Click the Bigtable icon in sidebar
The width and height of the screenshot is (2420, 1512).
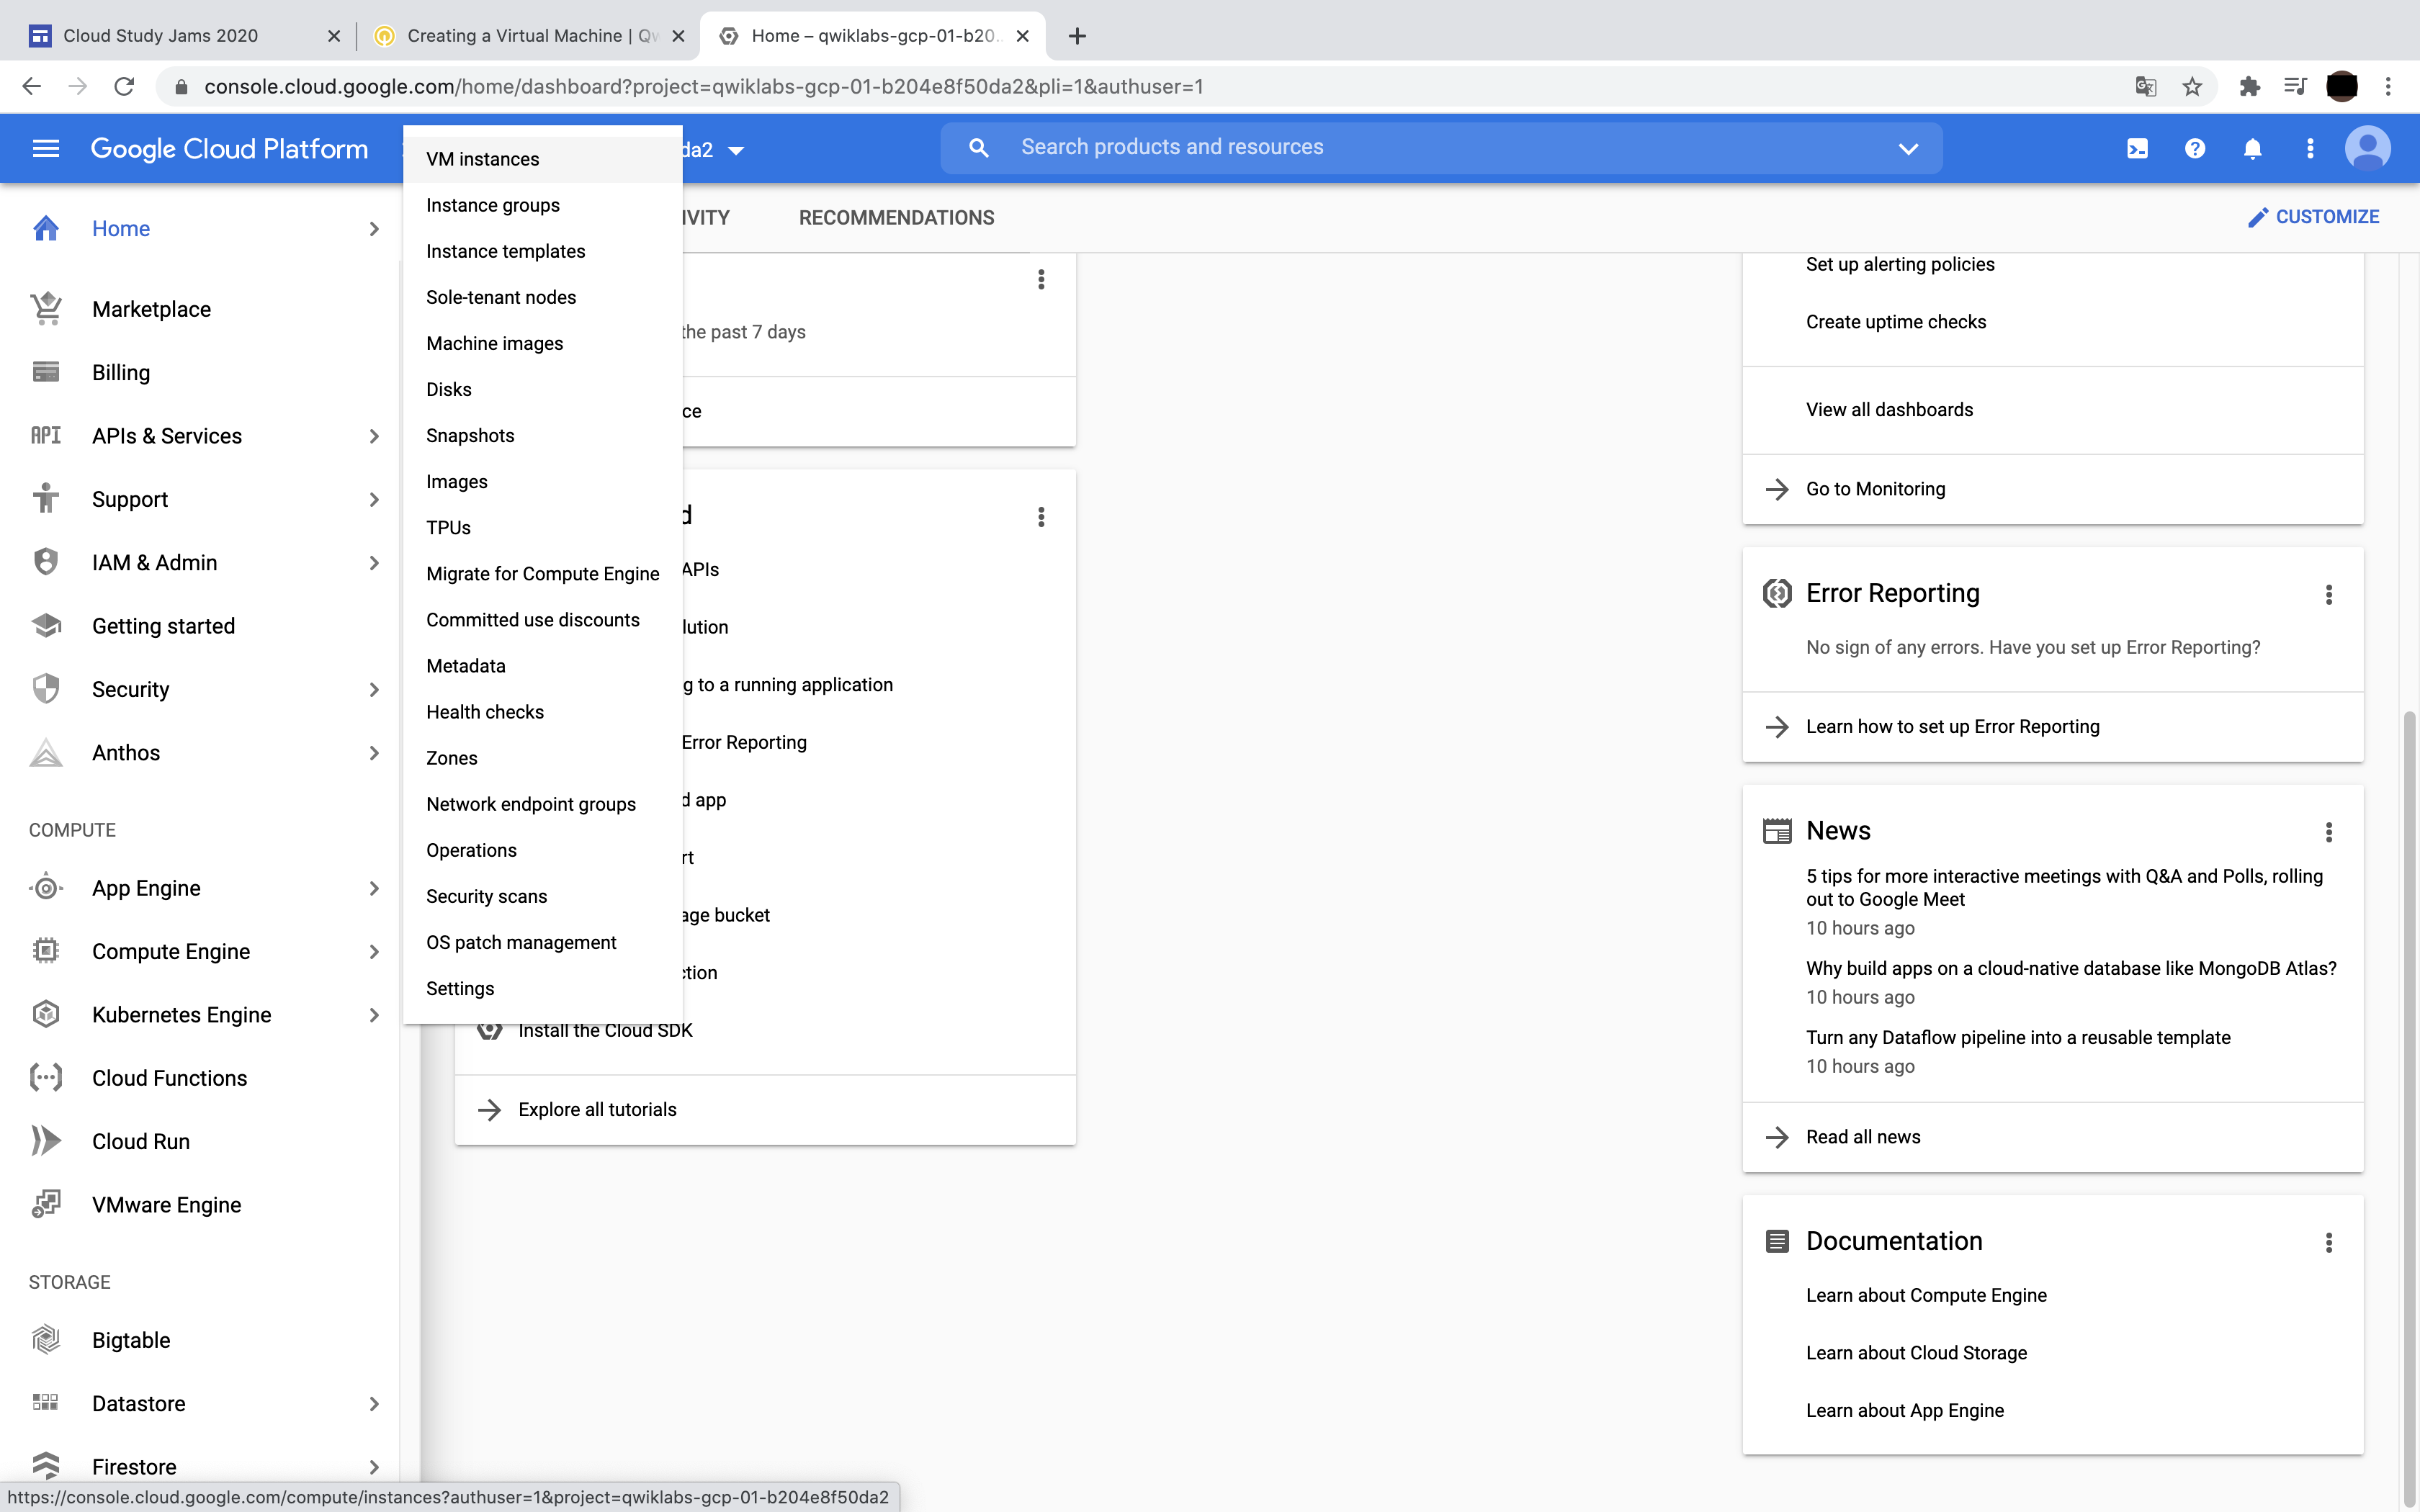tap(46, 1340)
